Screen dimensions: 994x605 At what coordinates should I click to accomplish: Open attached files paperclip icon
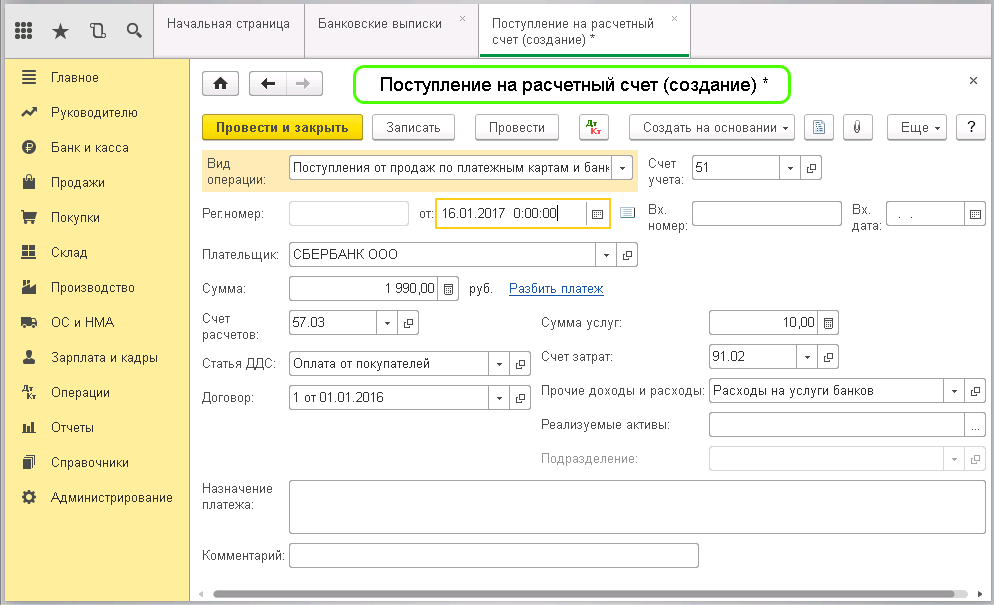(x=857, y=127)
